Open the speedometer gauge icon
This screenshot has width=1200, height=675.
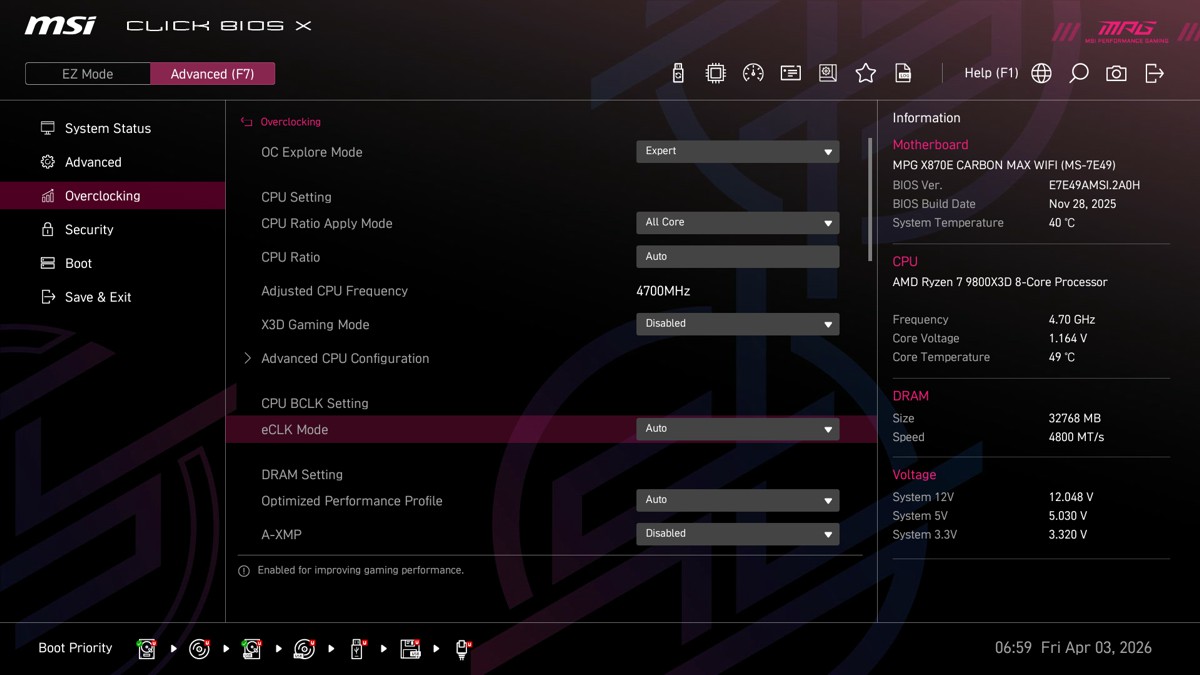click(753, 73)
